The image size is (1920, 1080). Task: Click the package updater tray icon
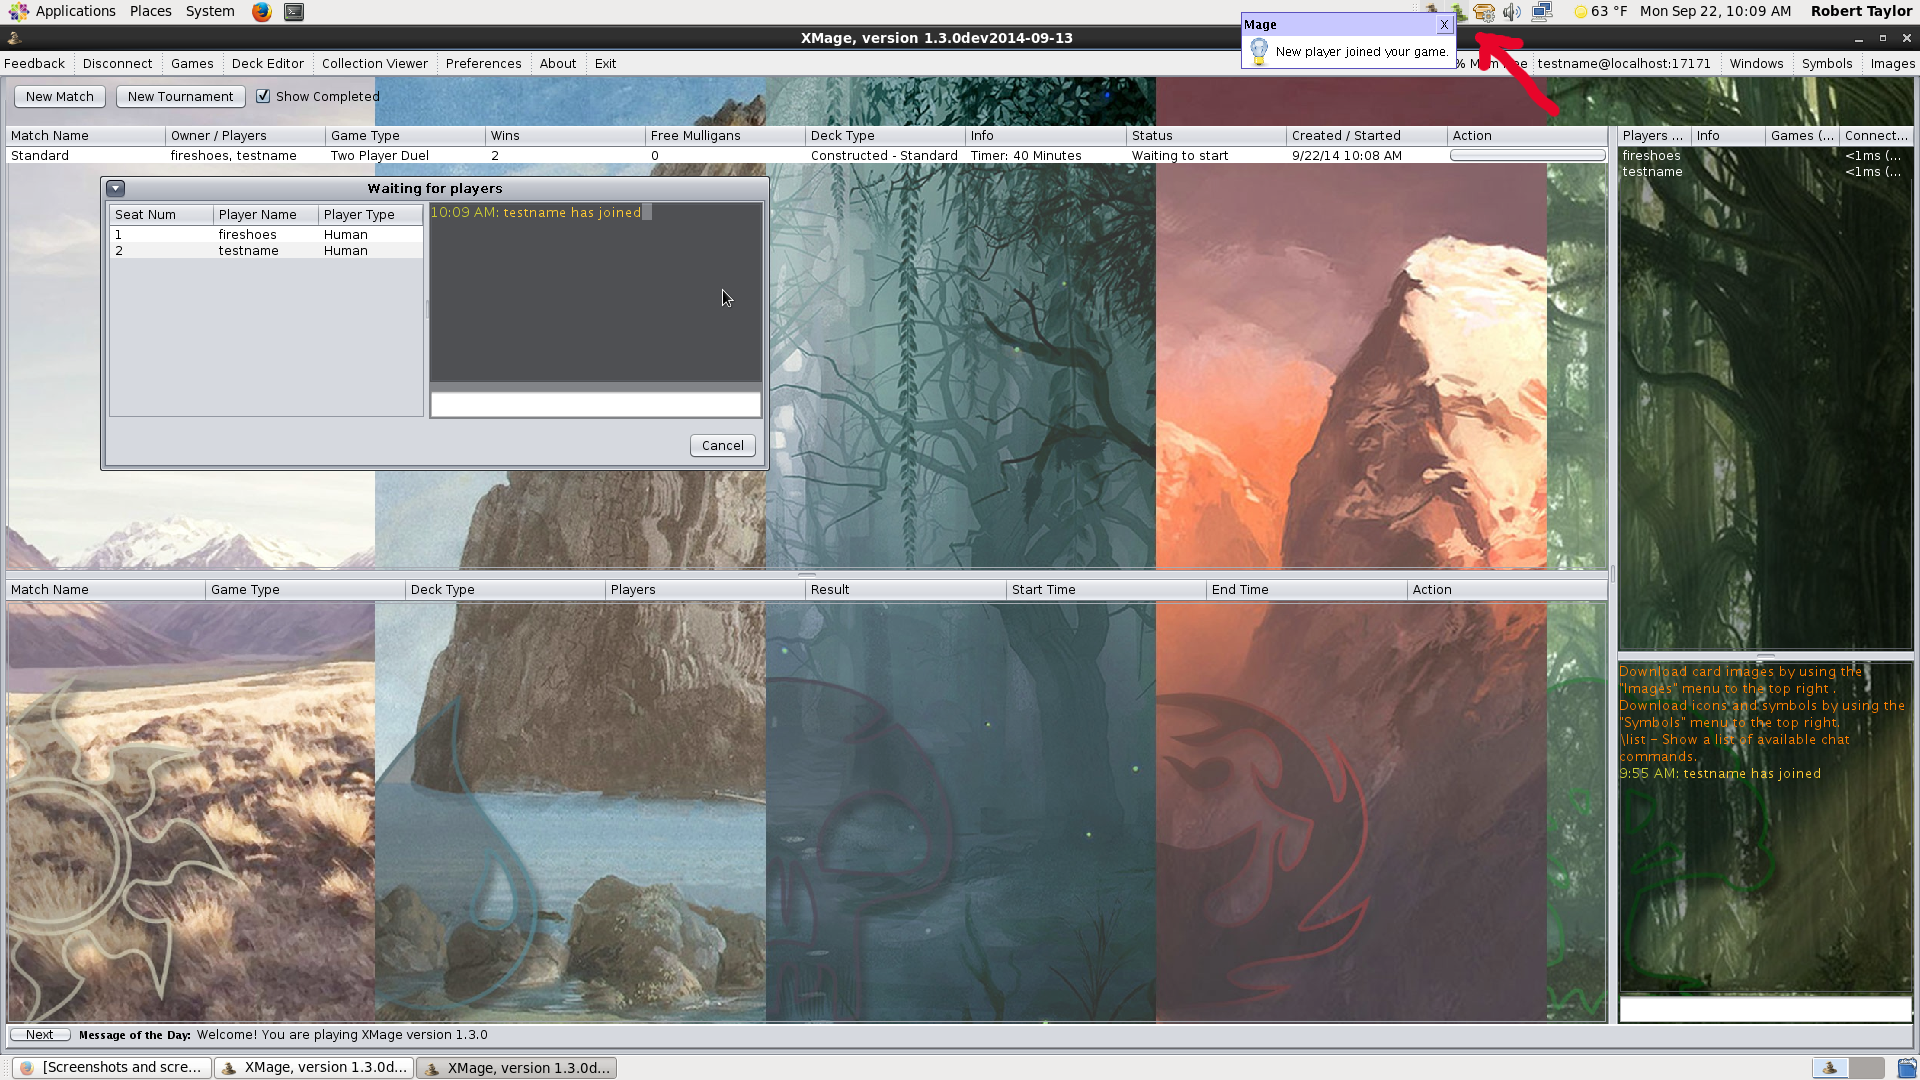(x=1484, y=12)
